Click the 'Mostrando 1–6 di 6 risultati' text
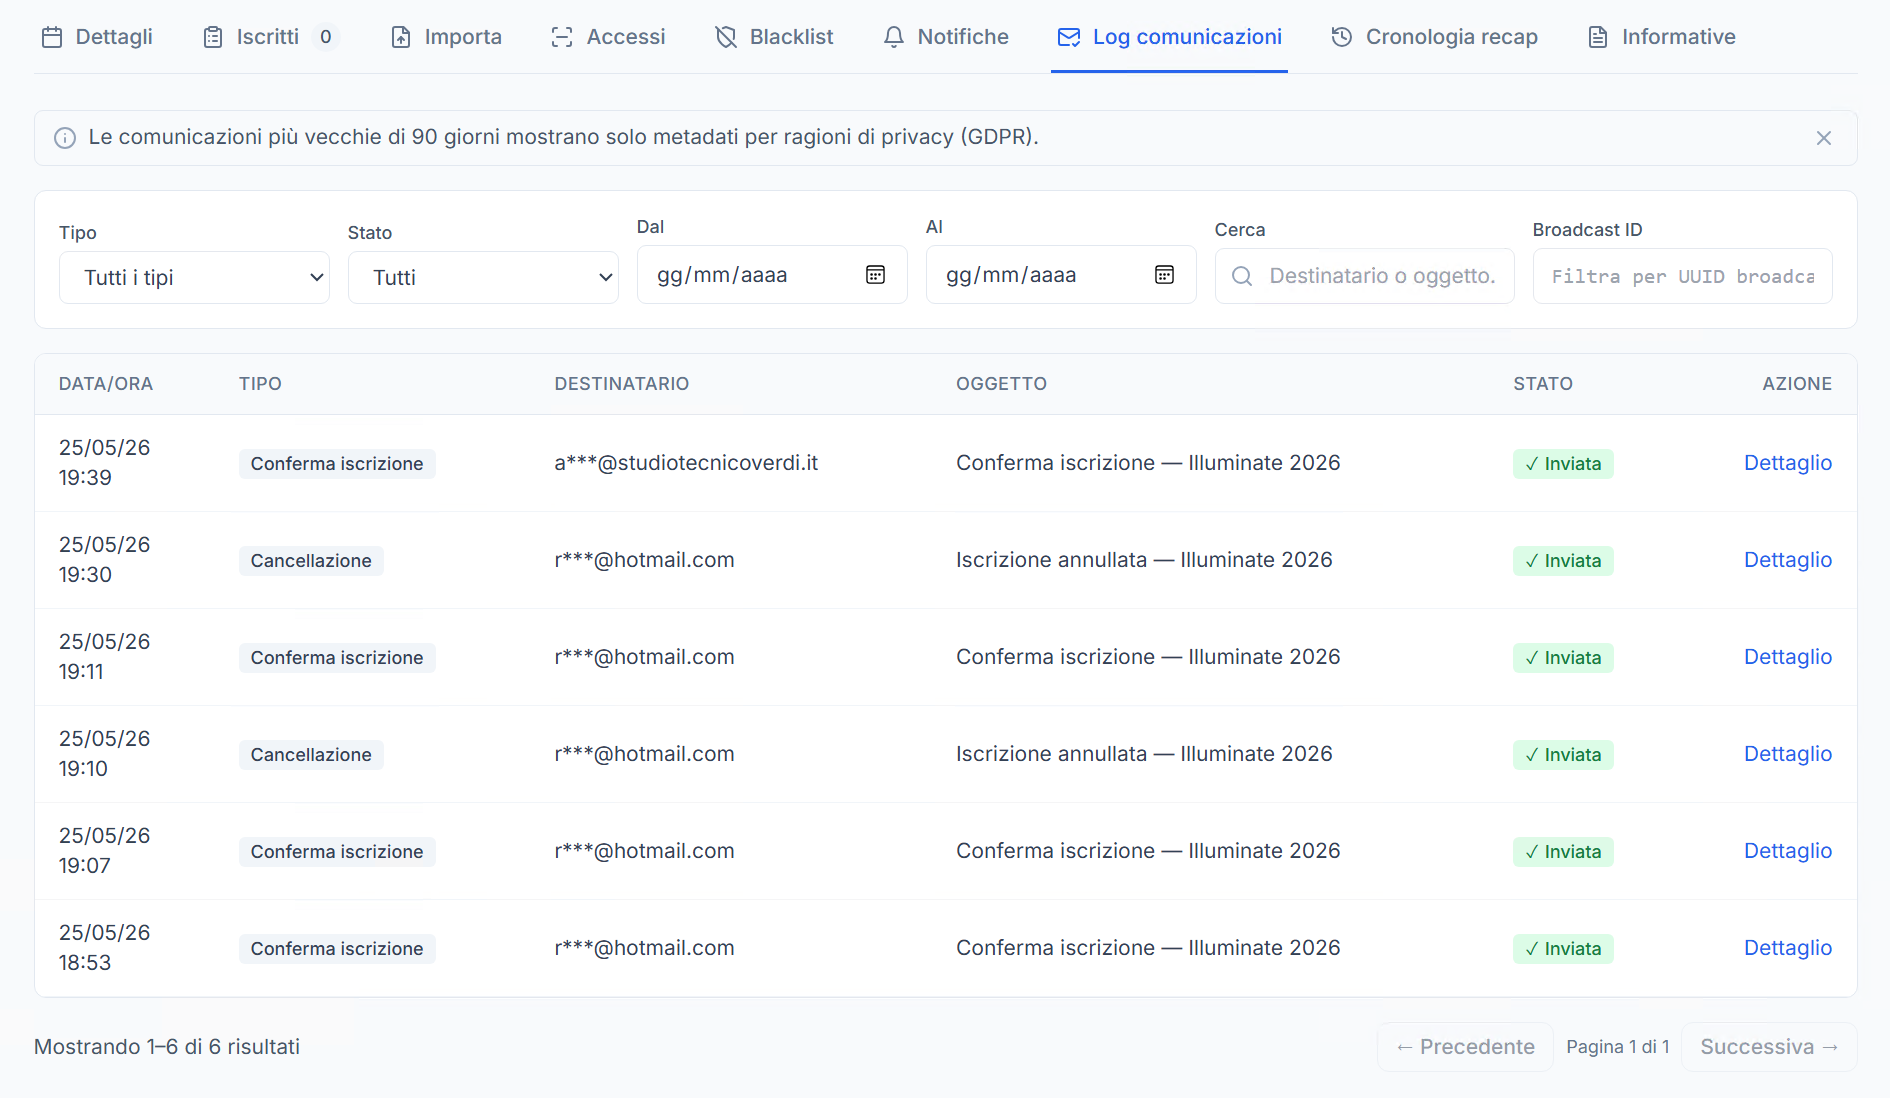This screenshot has width=1890, height=1098. pos(167,1047)
